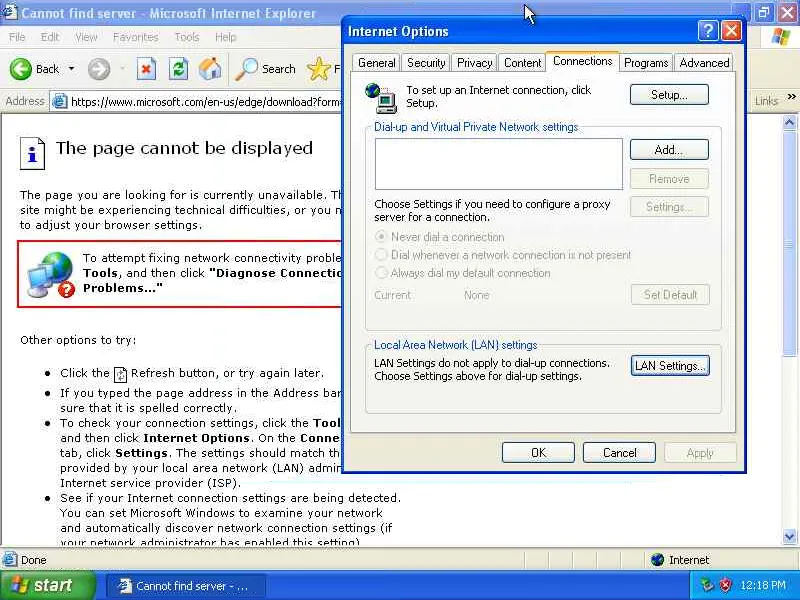Click the Done status bar text
Image resolution: width=800 pixels, height=600 pixels.
(34, 560)
